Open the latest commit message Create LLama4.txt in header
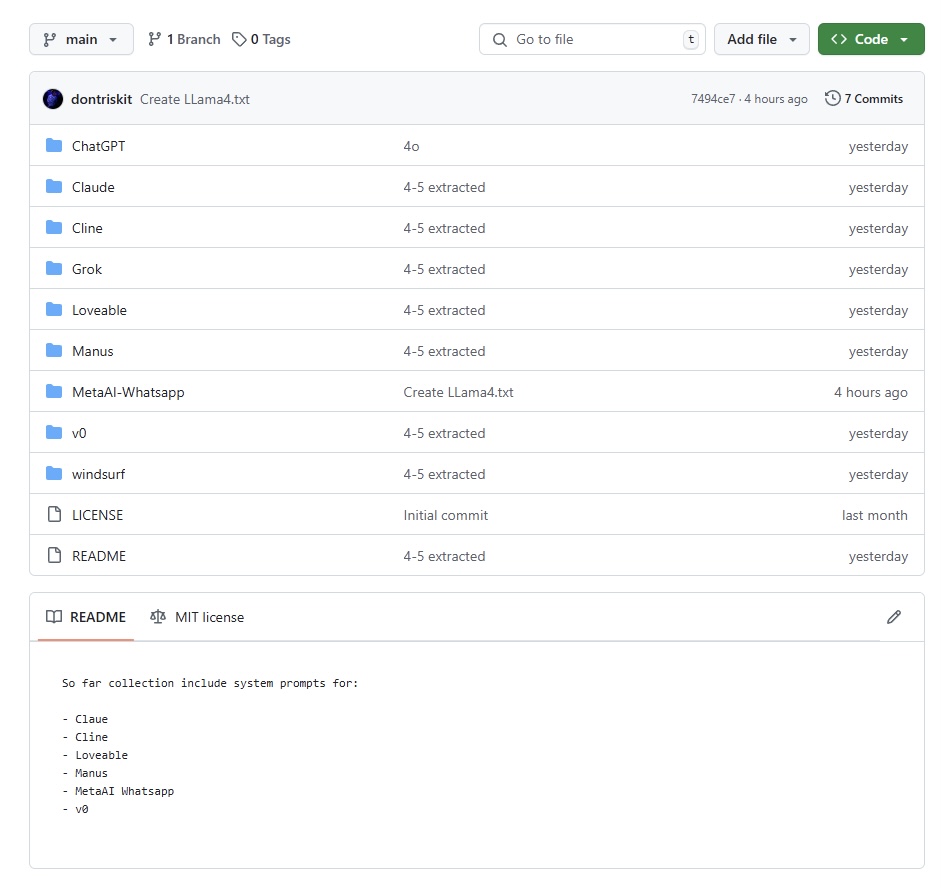The height and width of the screenshot is (888, 942). coord(195,99)
